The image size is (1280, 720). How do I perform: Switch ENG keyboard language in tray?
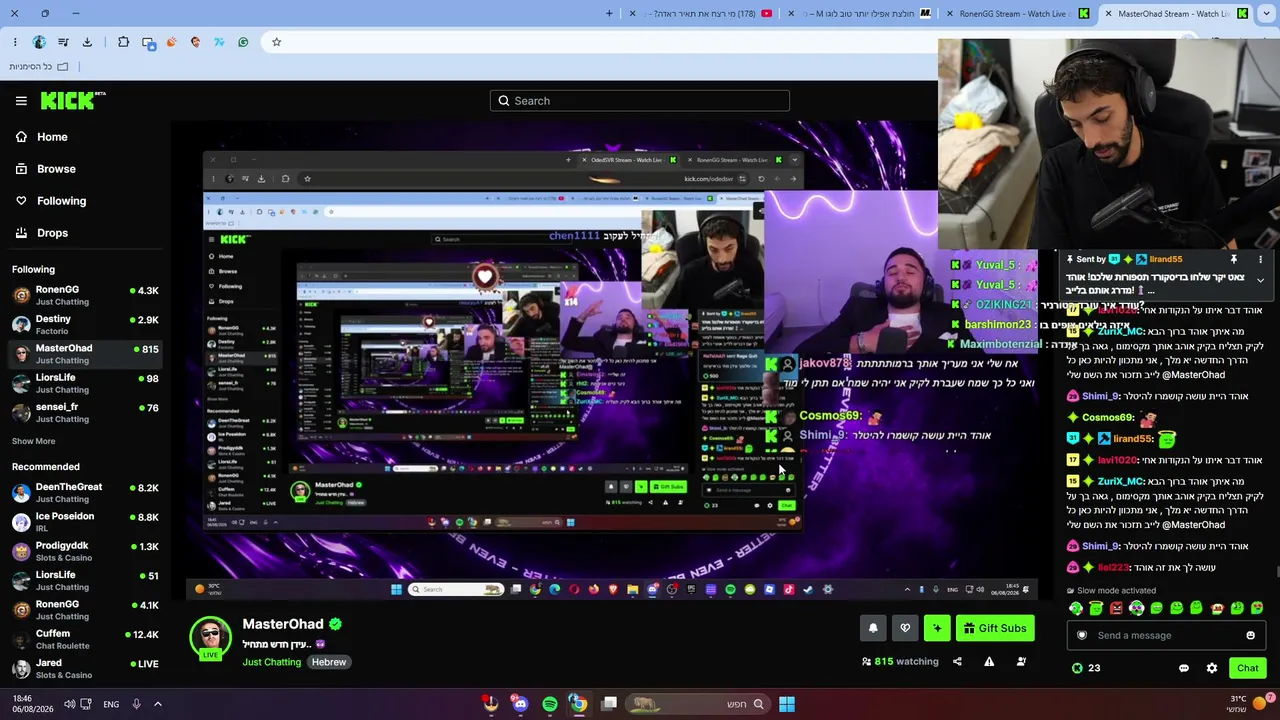click(111, 704)
